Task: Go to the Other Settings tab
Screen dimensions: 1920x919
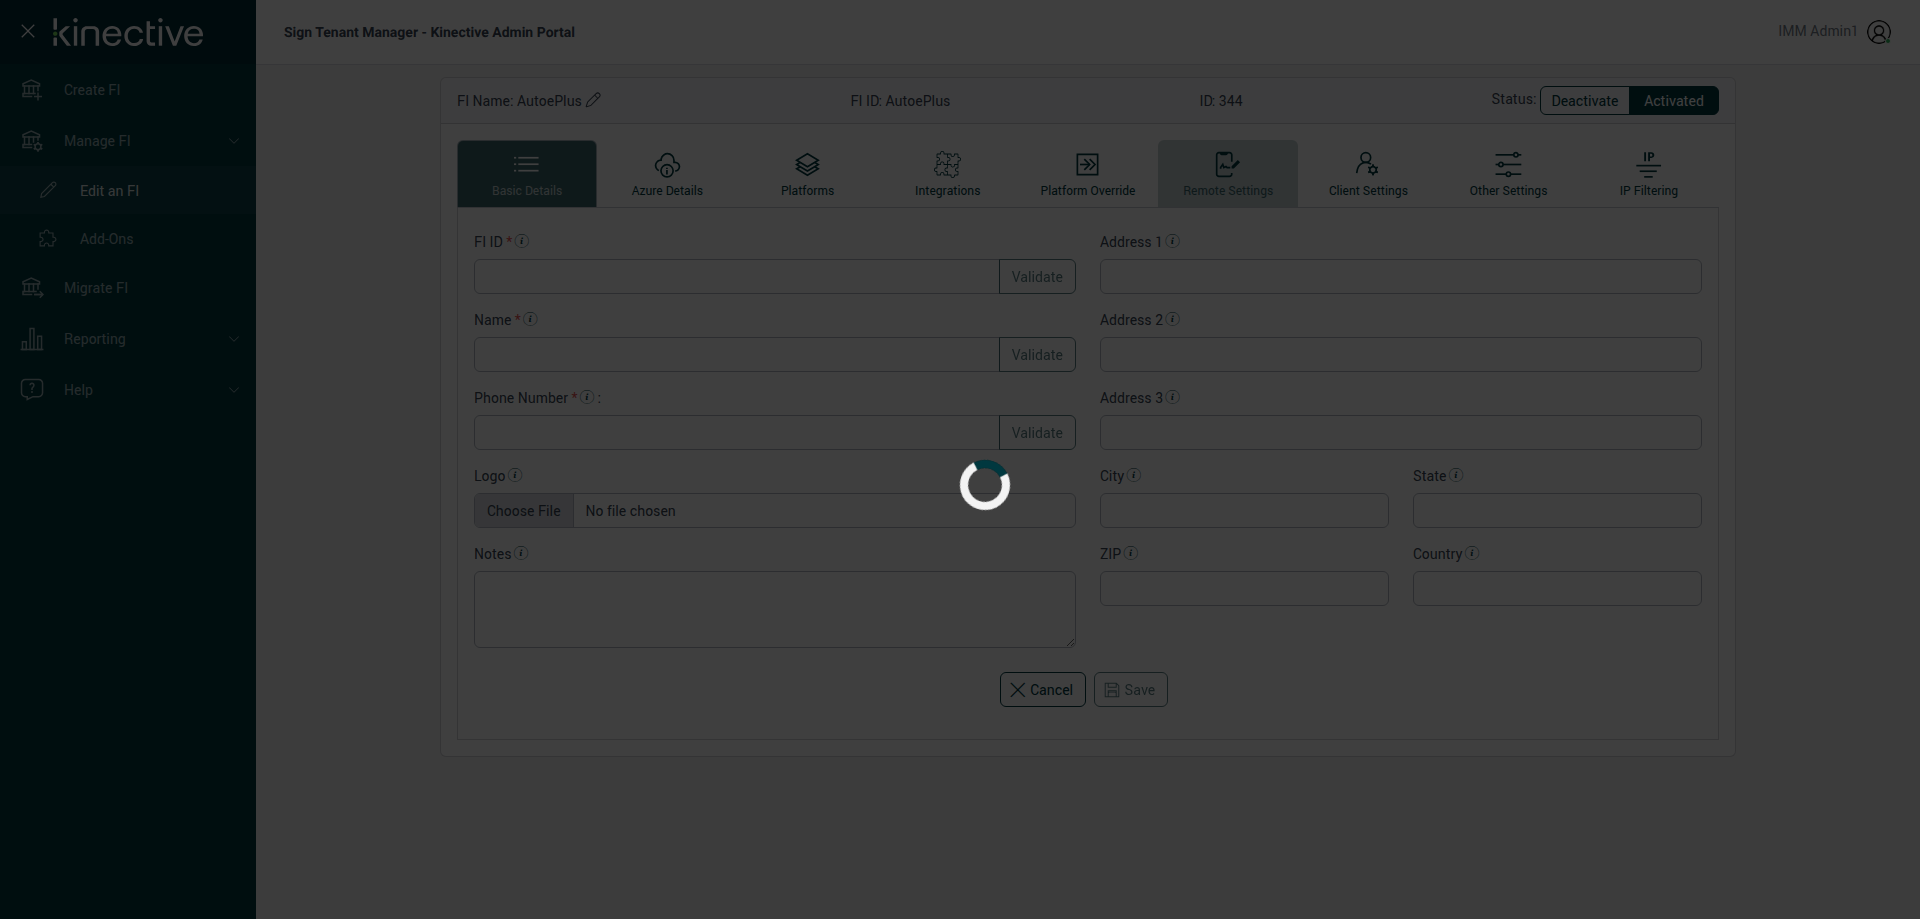Action: pyautogui.click(x=1508, y=174)
